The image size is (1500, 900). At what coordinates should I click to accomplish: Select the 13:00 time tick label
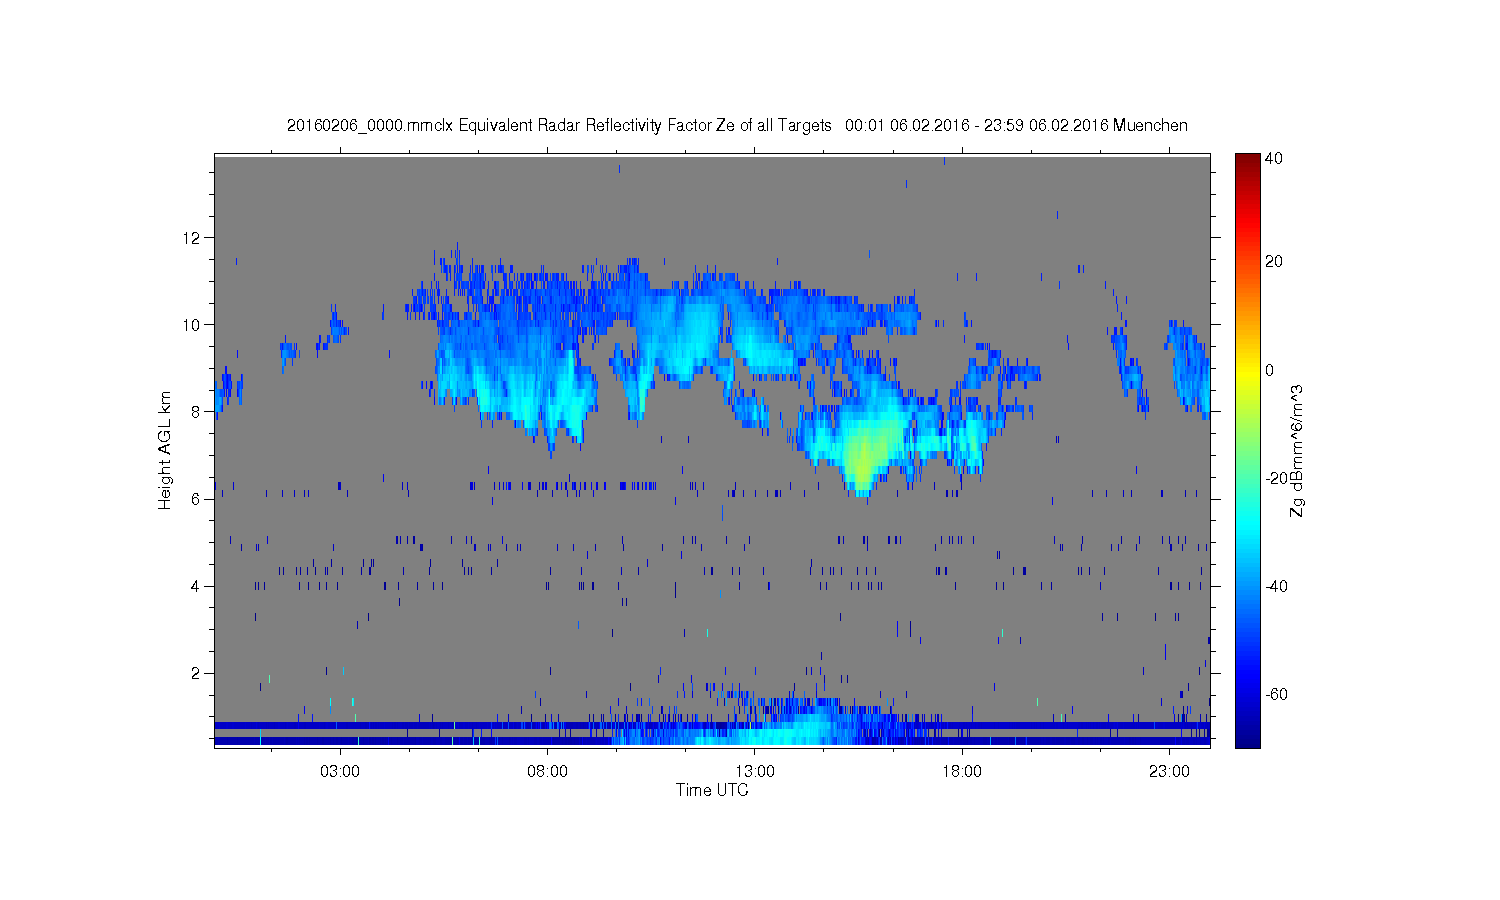tap(755, 772)
